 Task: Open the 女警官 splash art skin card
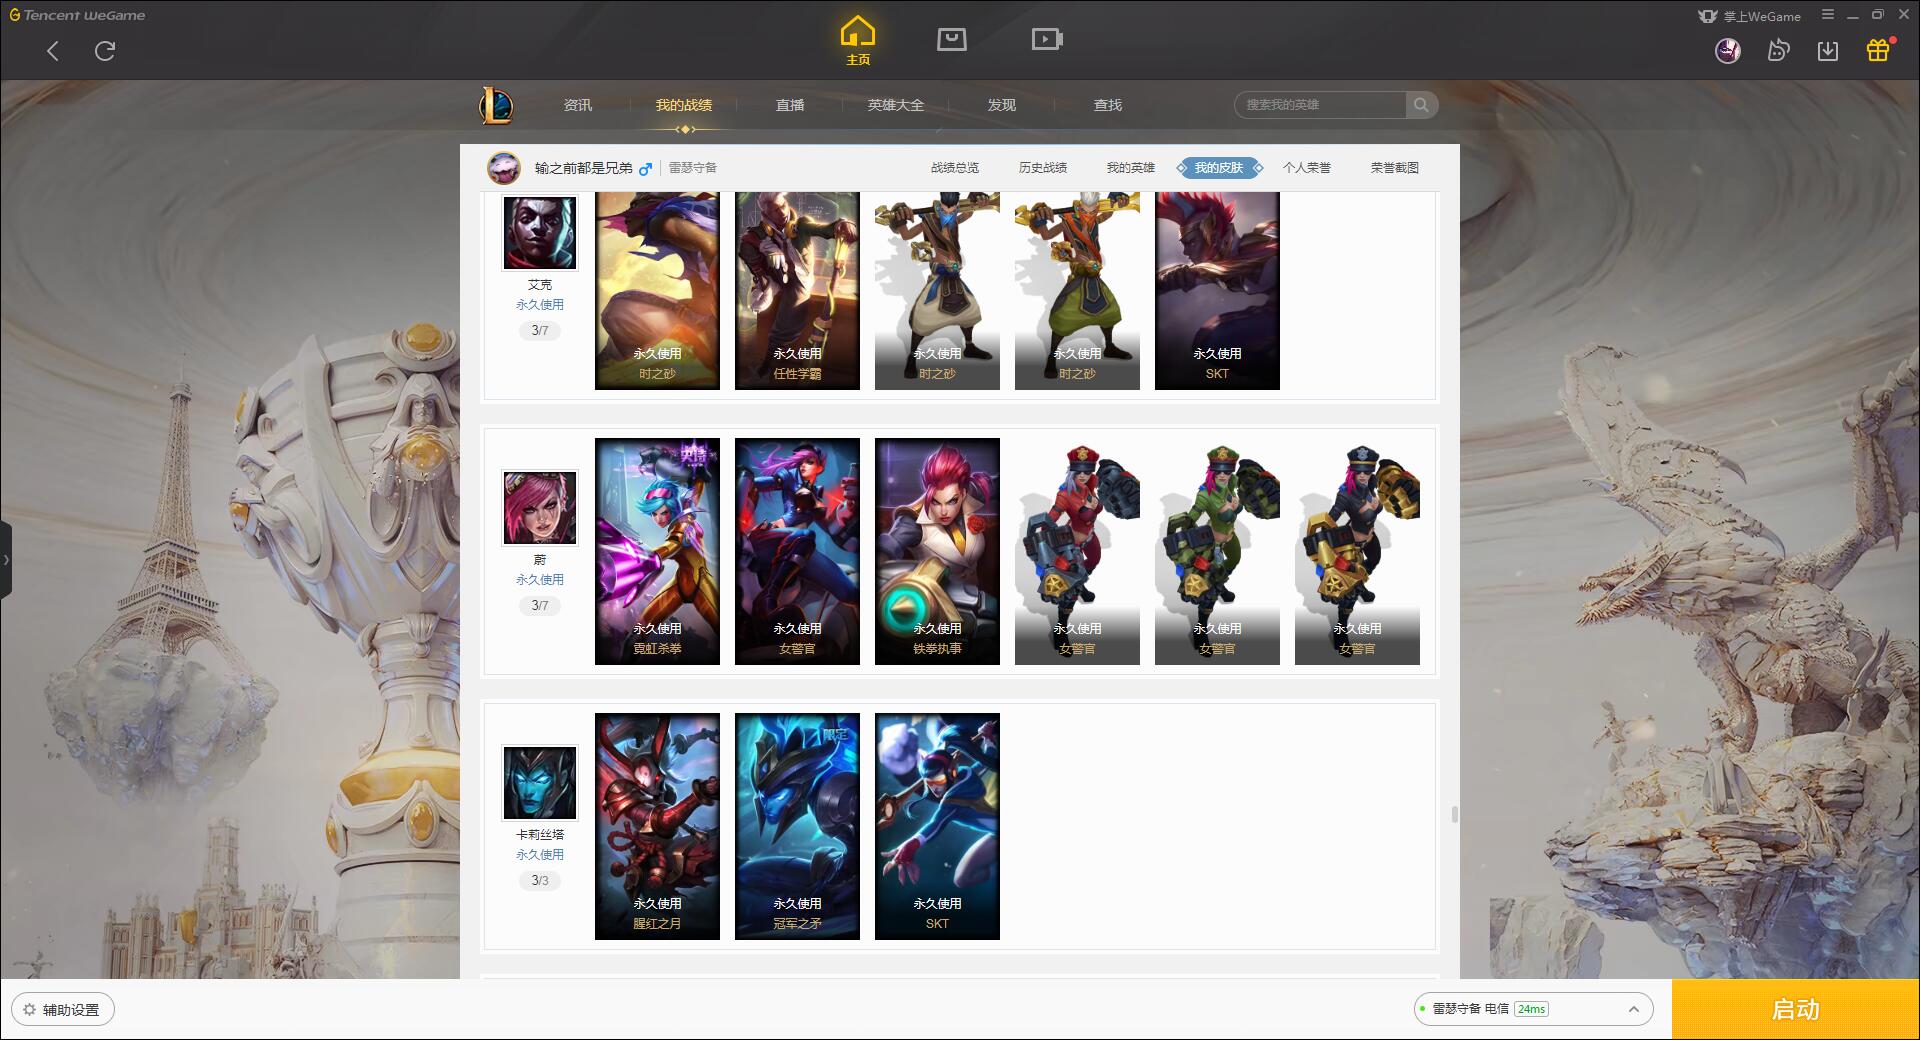(797, 551)
